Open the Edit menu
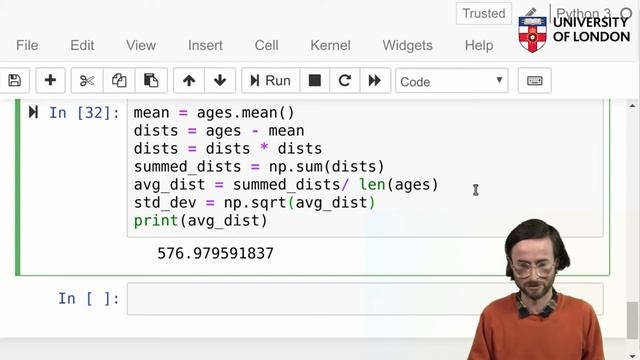This screenshot has width=640, height=360. pyautogui.click(x=82, y=45)
